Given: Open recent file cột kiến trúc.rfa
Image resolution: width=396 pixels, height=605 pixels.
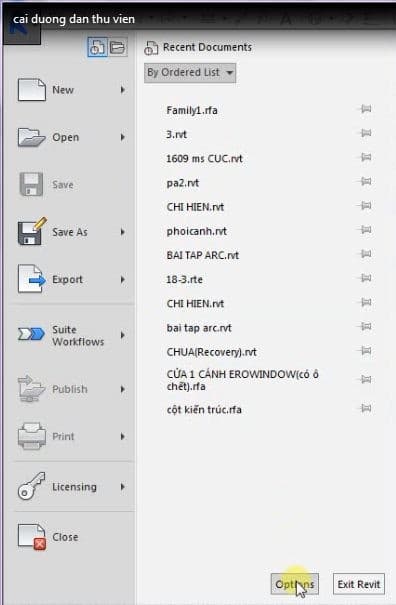Looking at the screenshot, I should coord(204,409).
